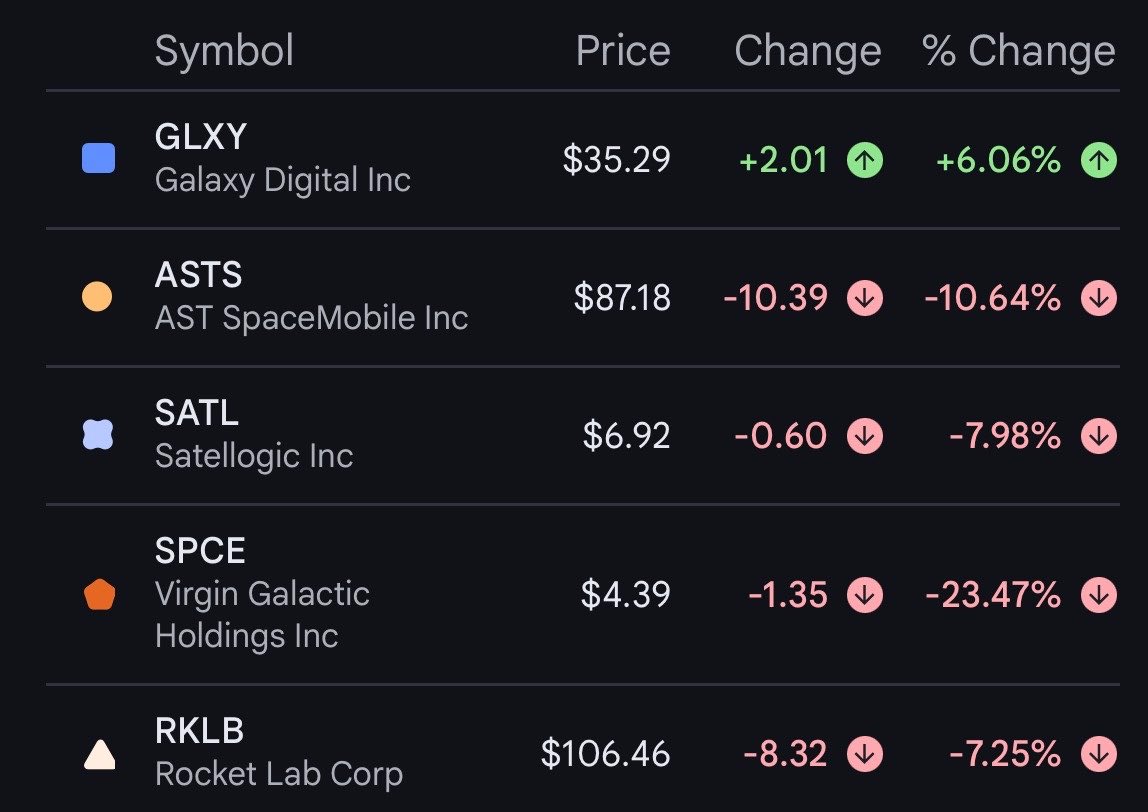
Task: Click green up arrow beside +2.01 change
Action: click(x=865, y=160)
